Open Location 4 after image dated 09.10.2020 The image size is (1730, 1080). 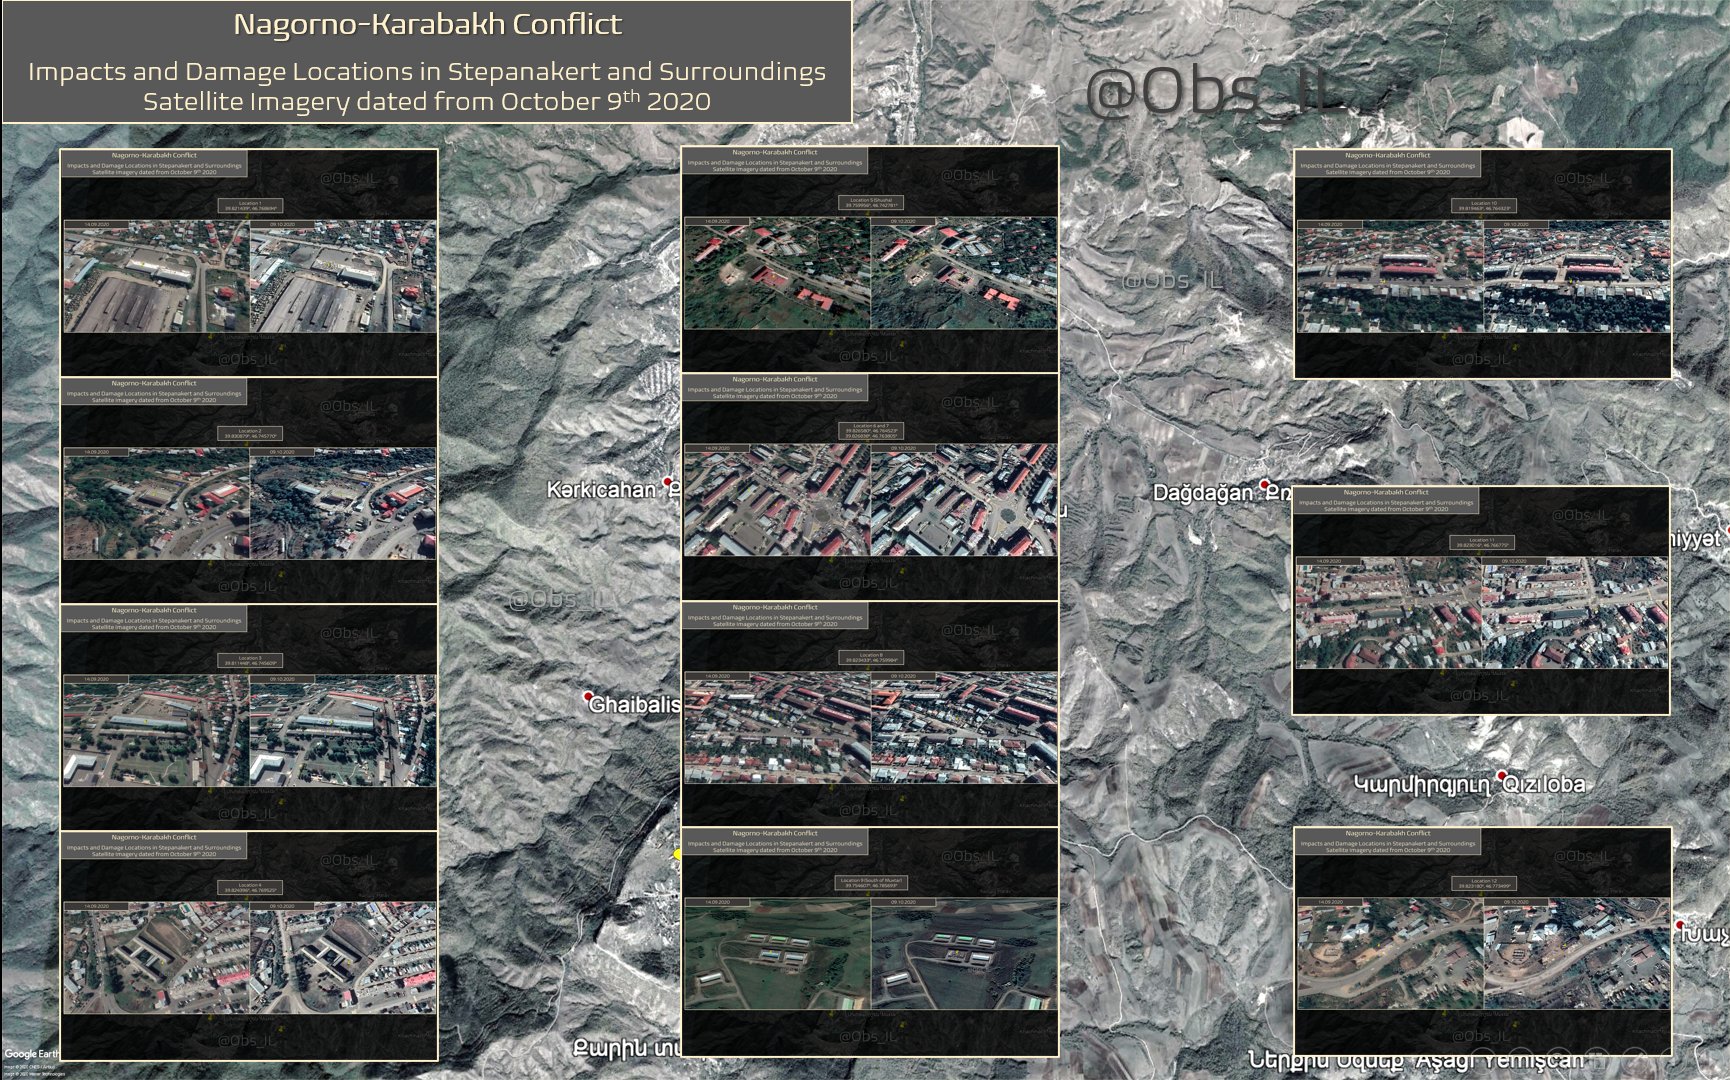(x=342, y=958)
